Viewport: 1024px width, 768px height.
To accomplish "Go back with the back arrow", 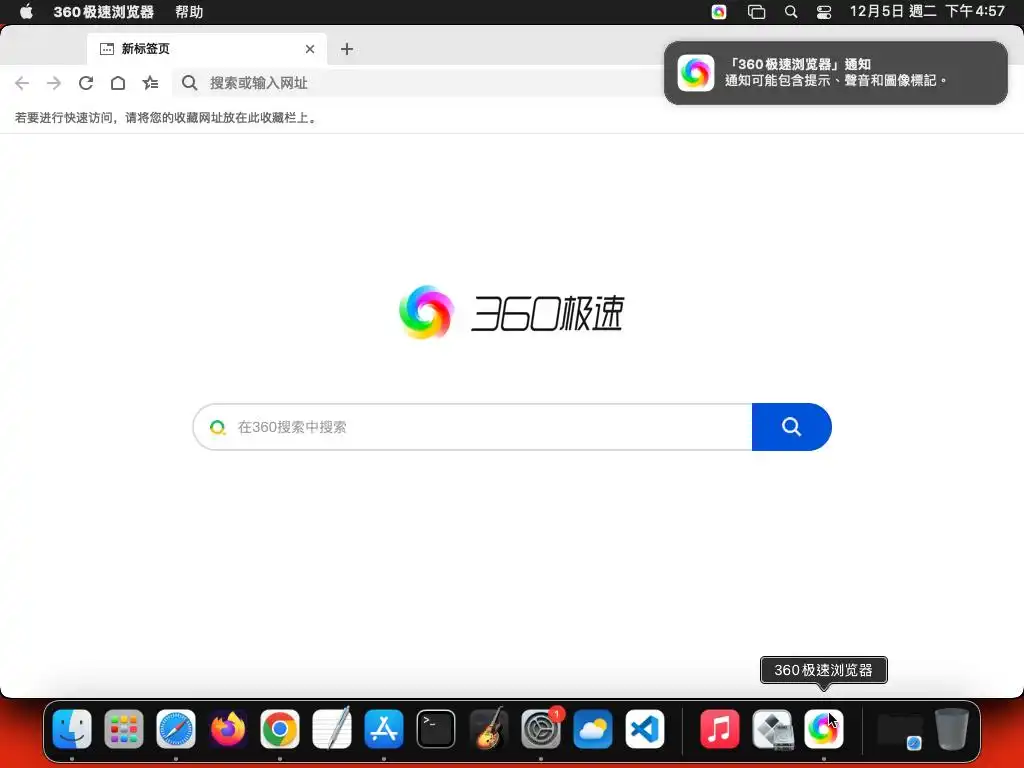I will click(x=22, y=83).
